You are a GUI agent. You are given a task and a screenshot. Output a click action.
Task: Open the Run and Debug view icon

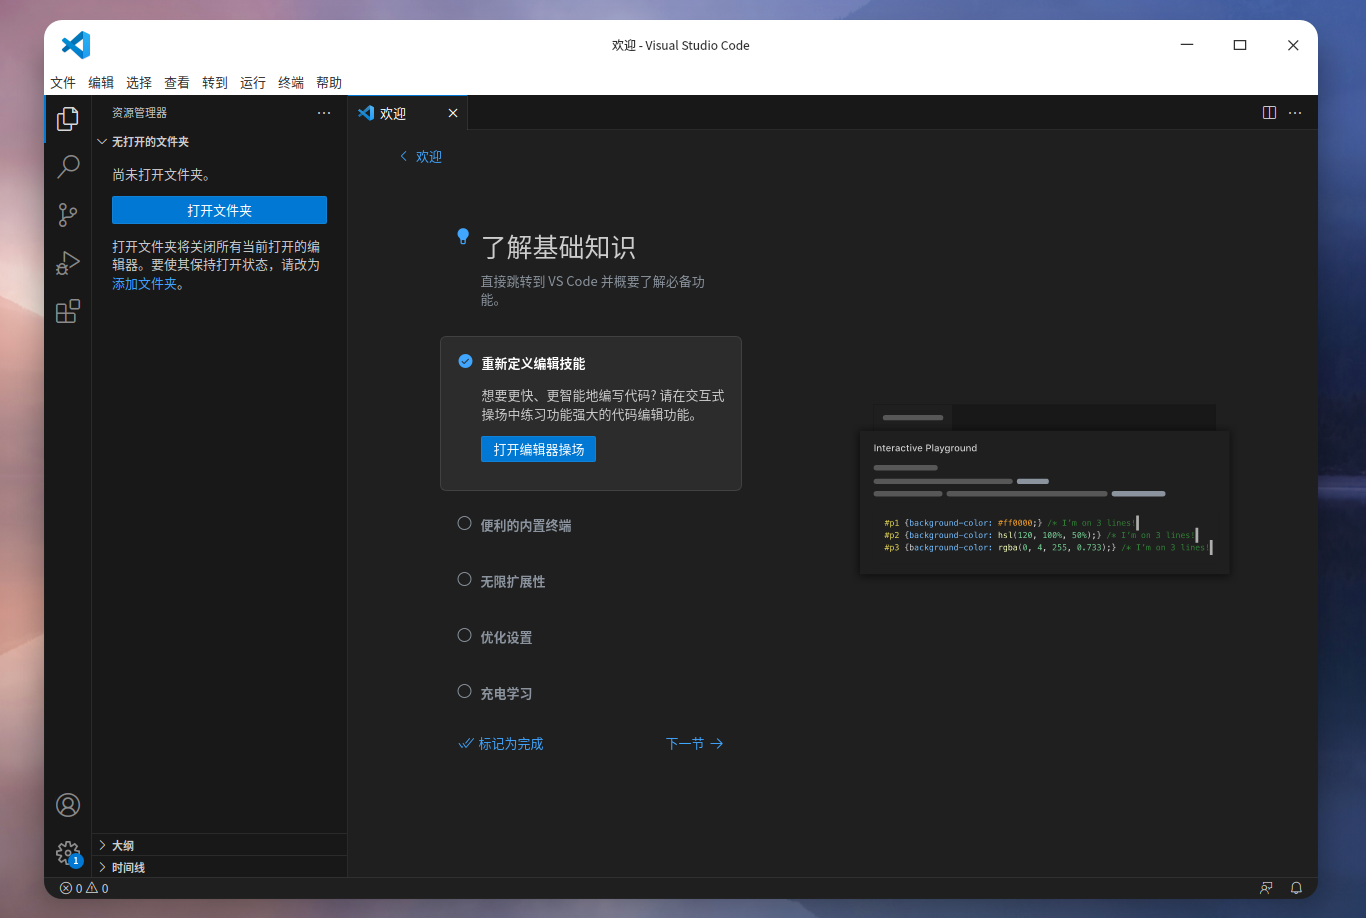(68, 263)
